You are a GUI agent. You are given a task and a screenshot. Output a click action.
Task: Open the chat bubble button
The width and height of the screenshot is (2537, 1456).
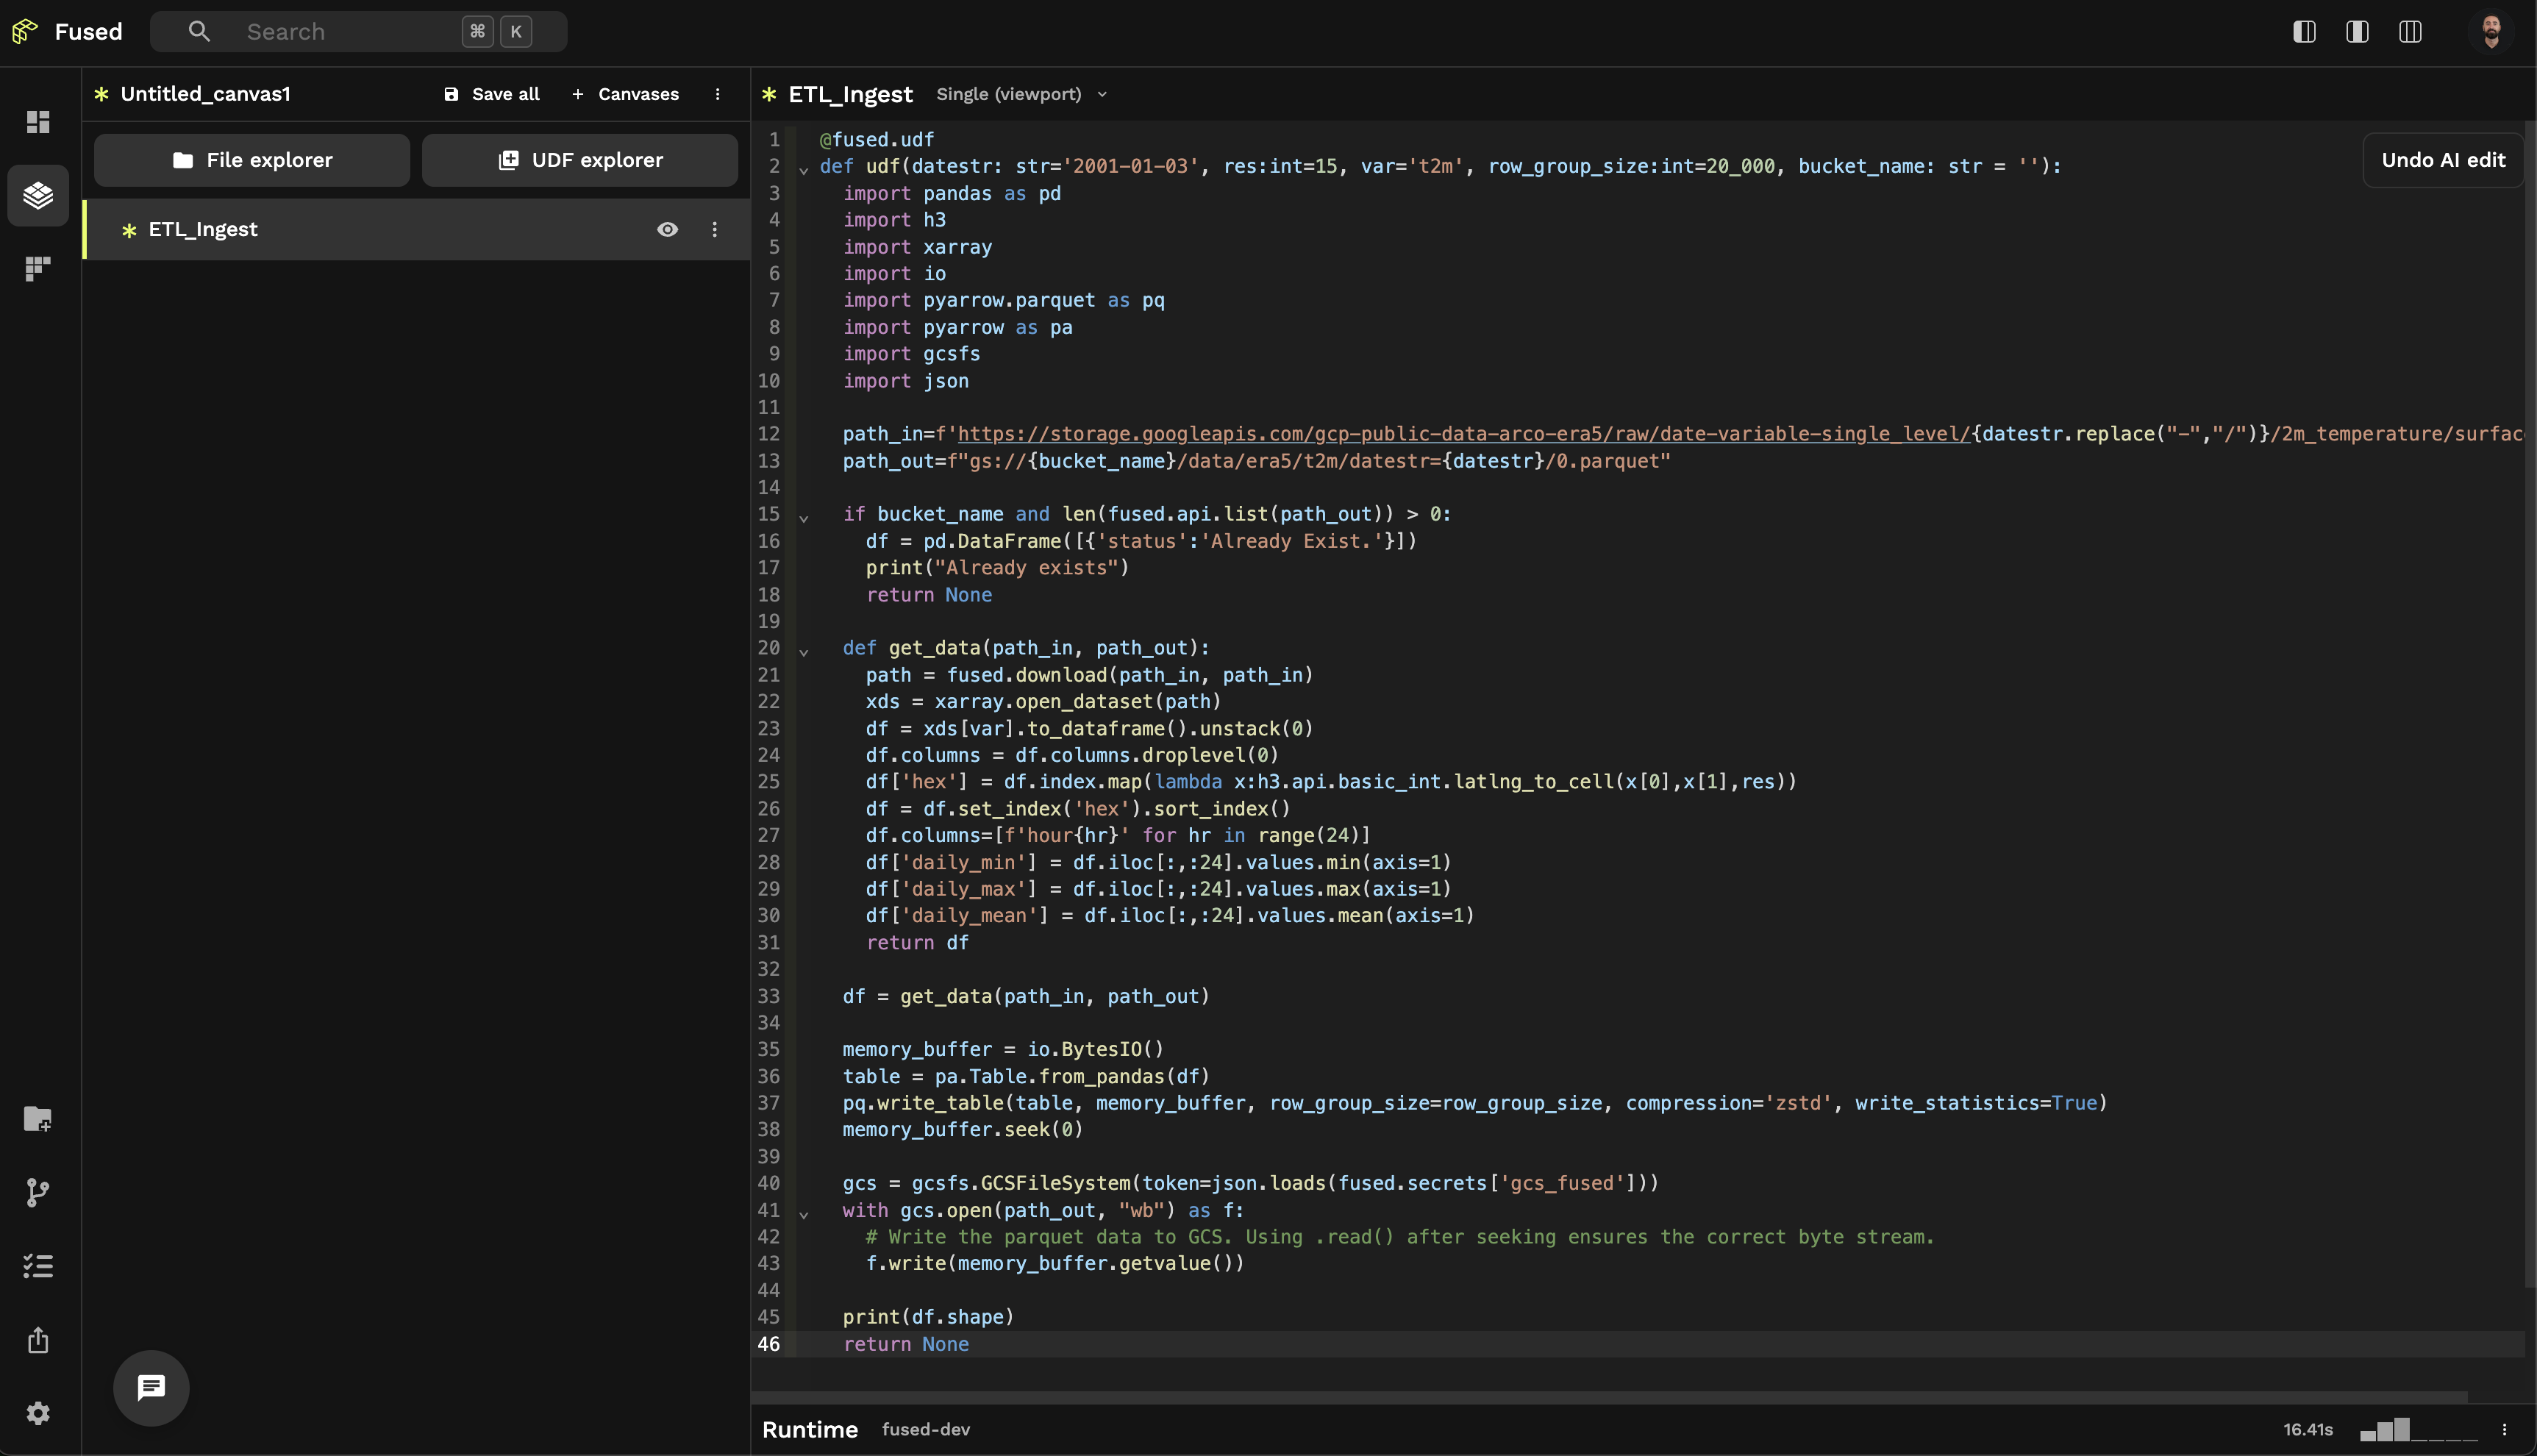[x=150, y=1387]
